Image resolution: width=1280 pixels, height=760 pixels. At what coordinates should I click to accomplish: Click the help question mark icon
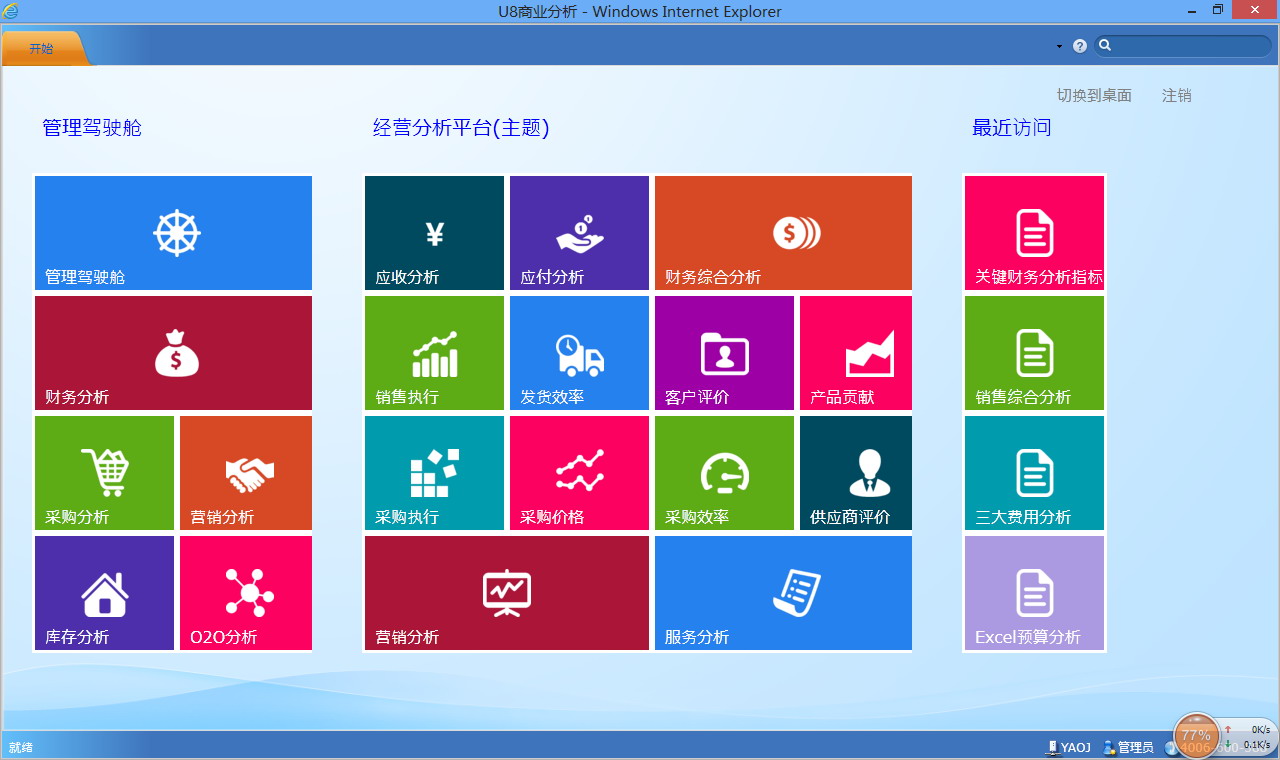click(1080, 46)
